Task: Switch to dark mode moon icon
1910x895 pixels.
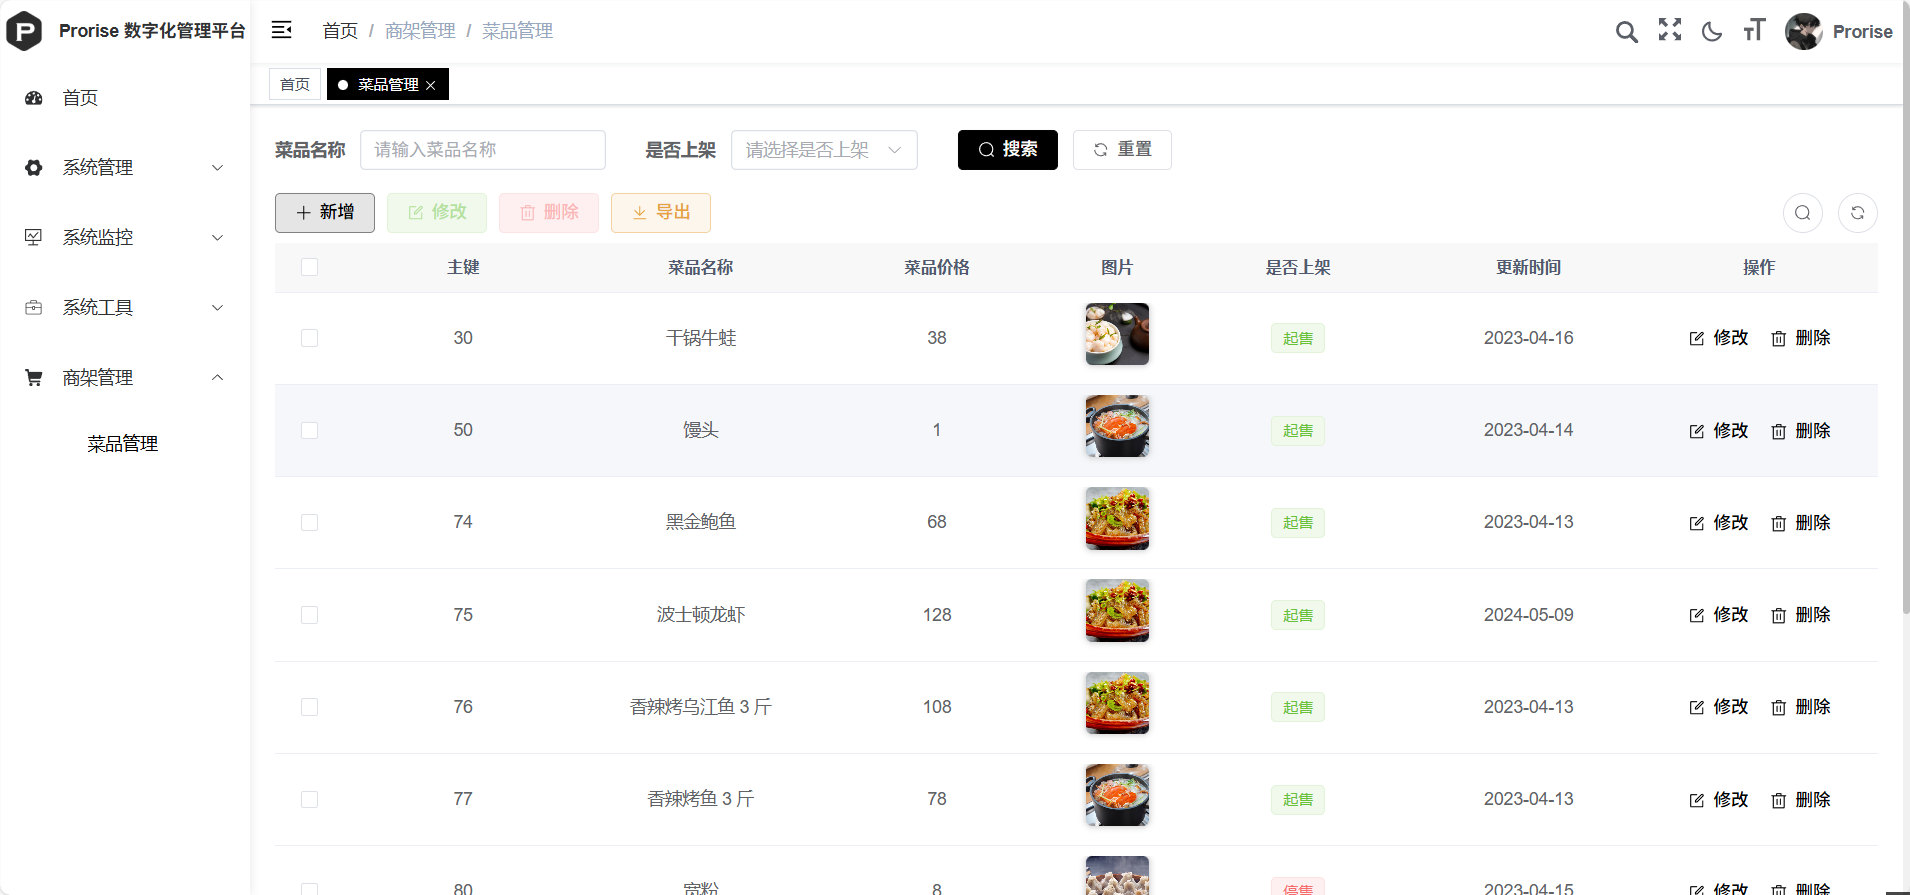Action: (x=1712, y=32)
